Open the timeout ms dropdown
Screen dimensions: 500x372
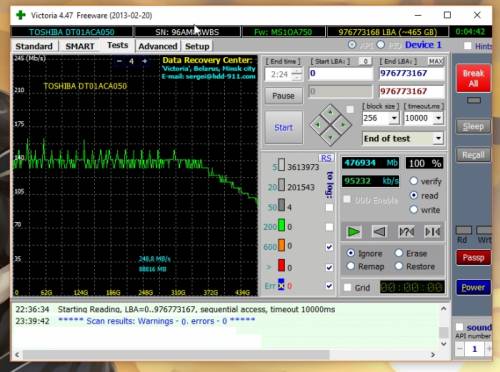click(x=439, y=118)
